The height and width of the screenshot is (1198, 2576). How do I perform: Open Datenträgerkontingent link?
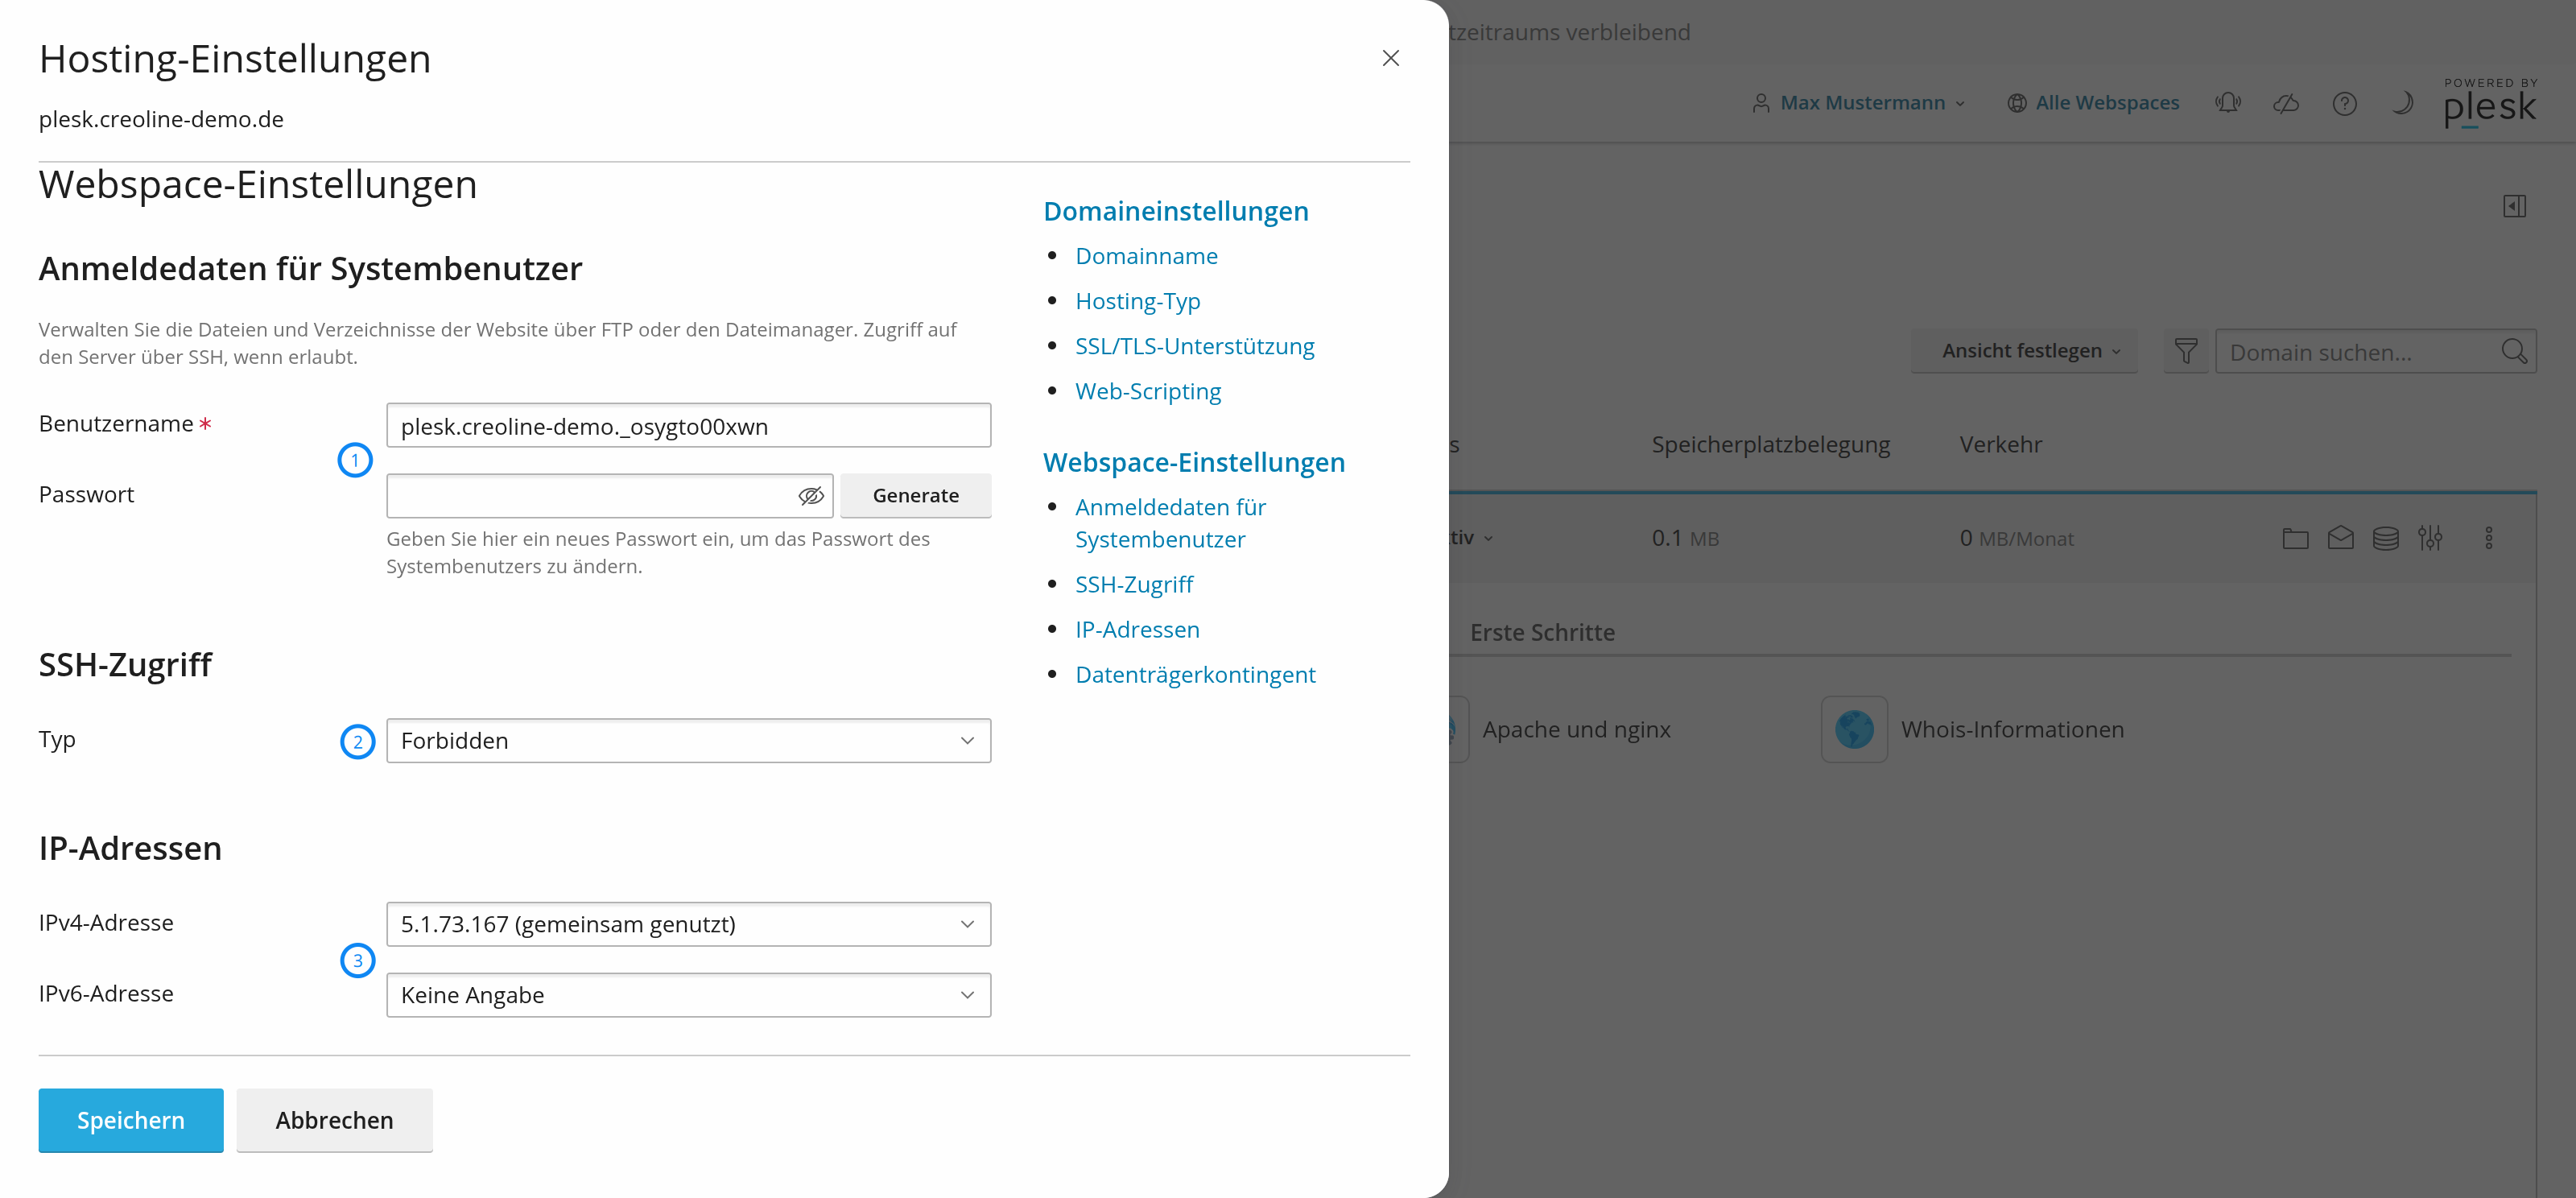coord(1195,674)
